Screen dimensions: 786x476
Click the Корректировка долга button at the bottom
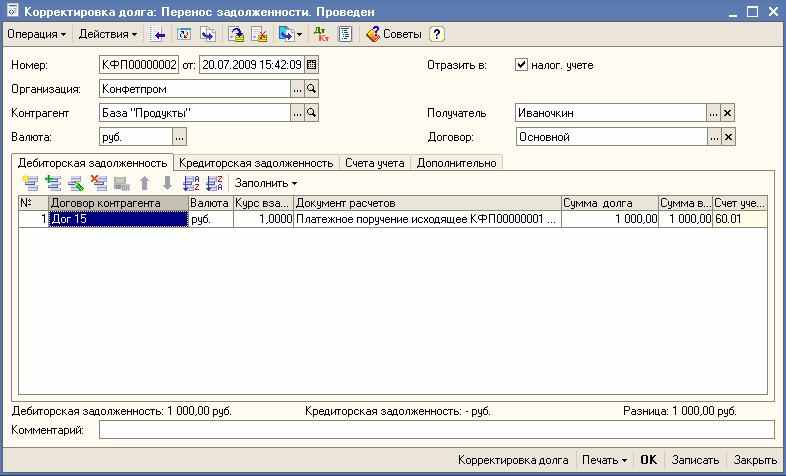(x=513, y=459)
